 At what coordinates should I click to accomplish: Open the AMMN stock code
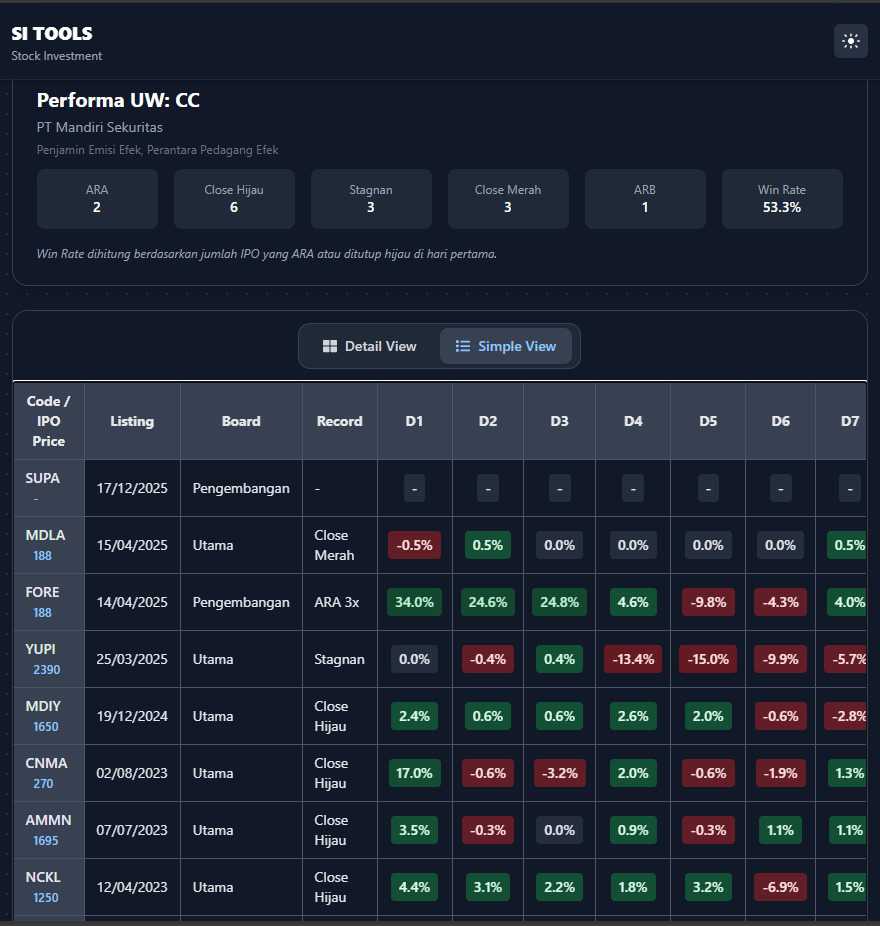click(48, 820)
